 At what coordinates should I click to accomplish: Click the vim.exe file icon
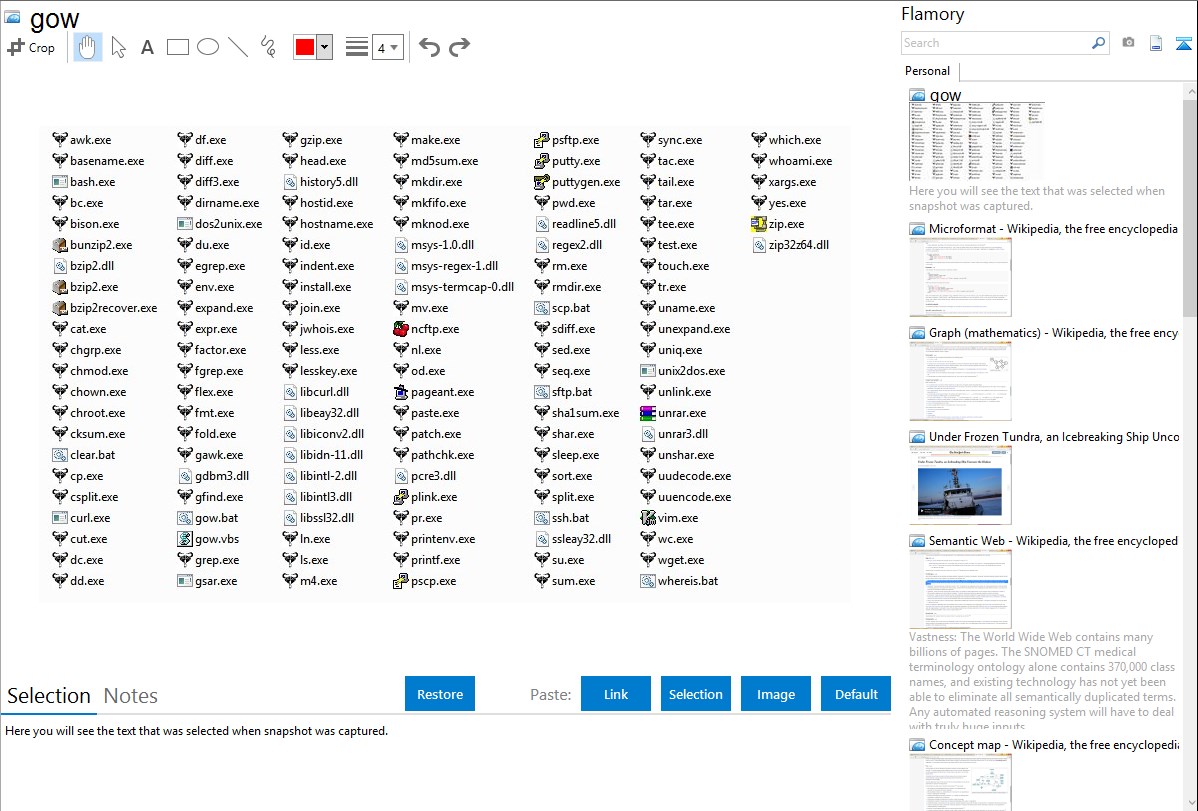pyautogui.click(x=648, y=517)
